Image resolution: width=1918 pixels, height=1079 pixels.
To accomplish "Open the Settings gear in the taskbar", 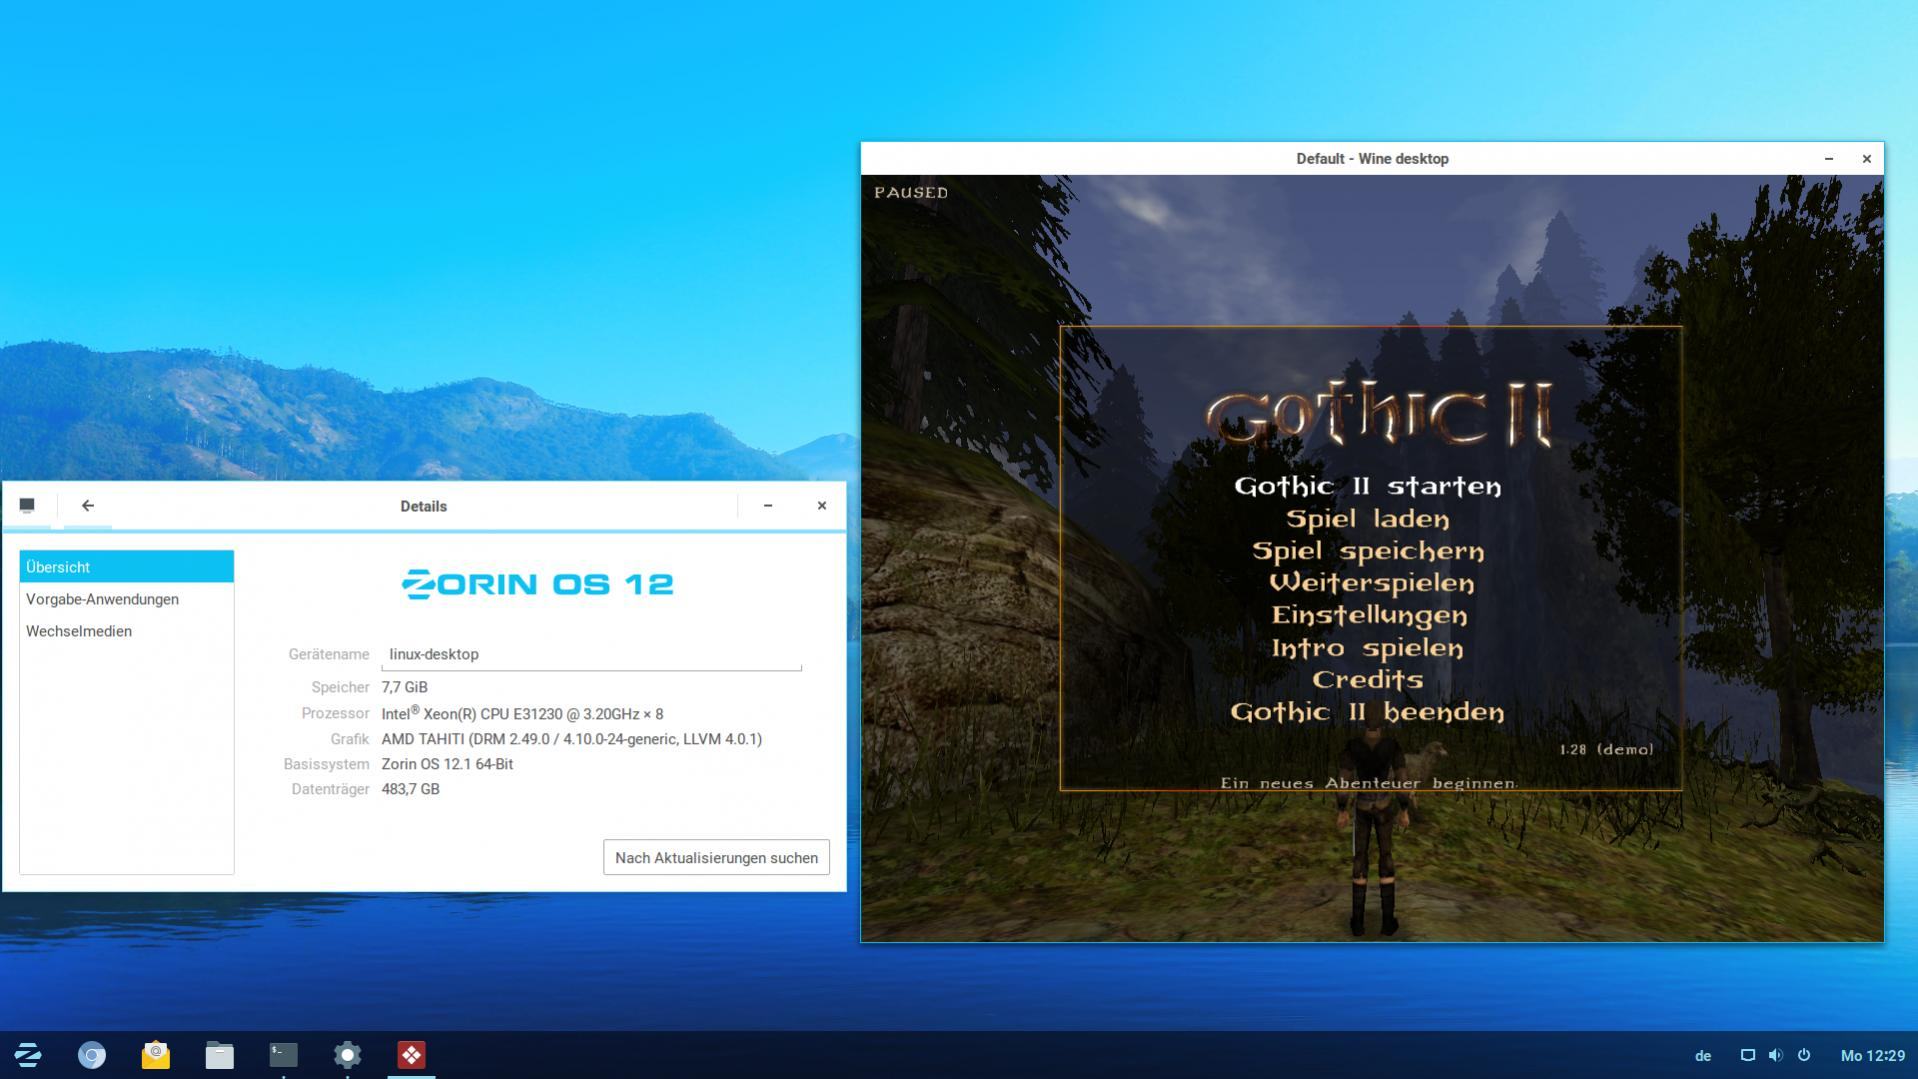I will [348, 1055].
